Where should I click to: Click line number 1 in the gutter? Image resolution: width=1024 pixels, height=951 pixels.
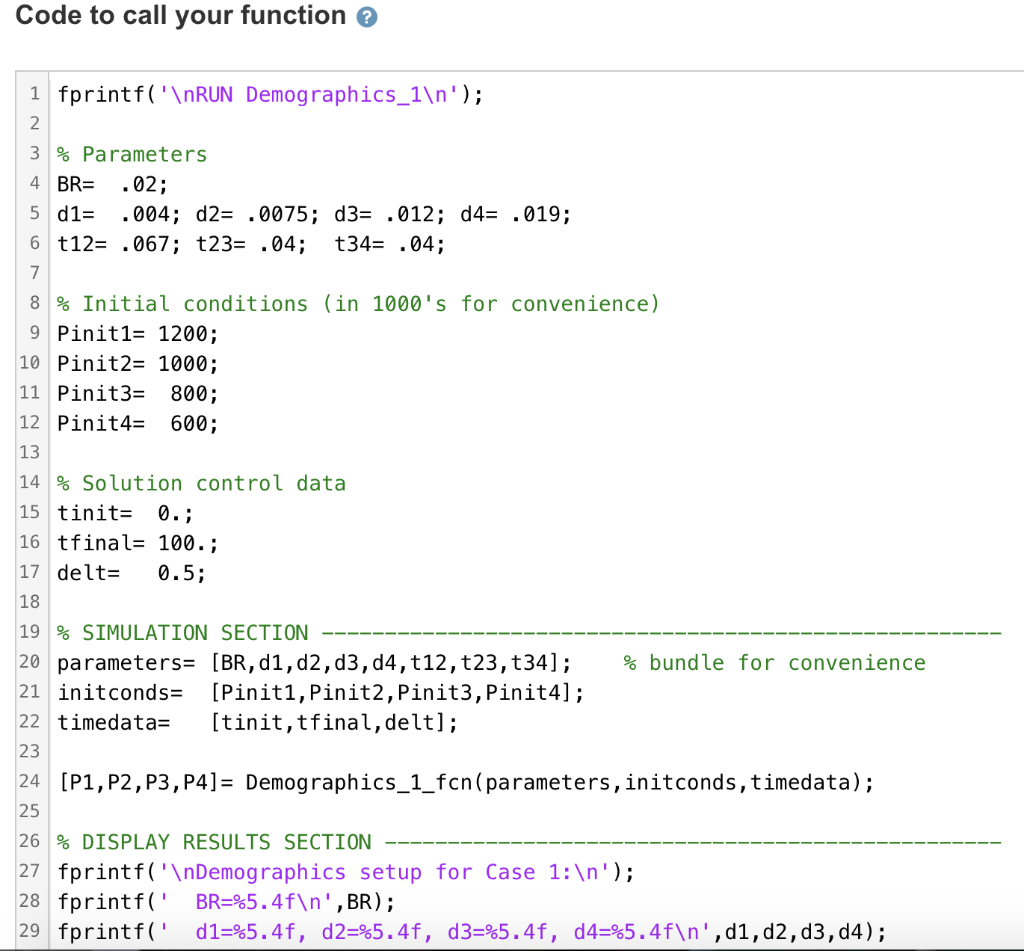tap(33, 94)
